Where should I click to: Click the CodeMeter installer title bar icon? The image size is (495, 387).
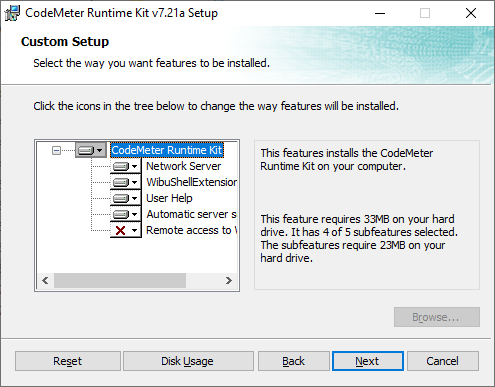click(x=12, y=13)
